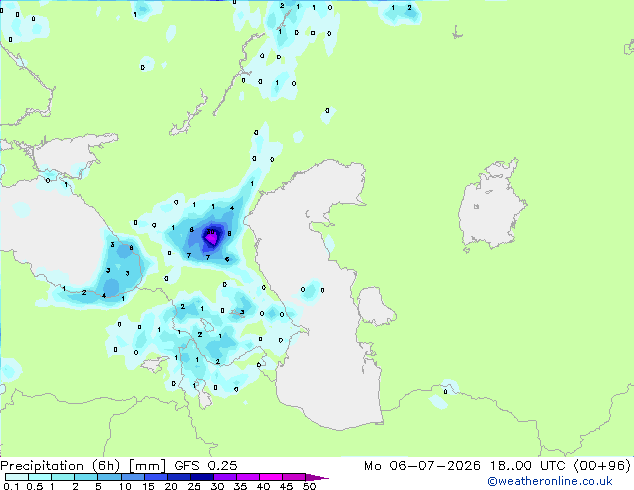
Task: Click the '18:00 UTC' time text
Action: tap(527, 466)
